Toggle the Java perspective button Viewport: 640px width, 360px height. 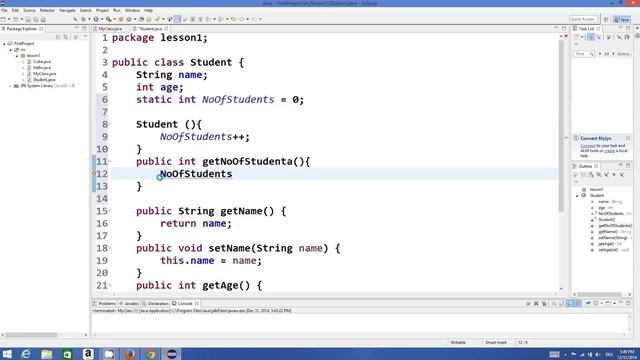pyautogui.click(x=622, y=19)
